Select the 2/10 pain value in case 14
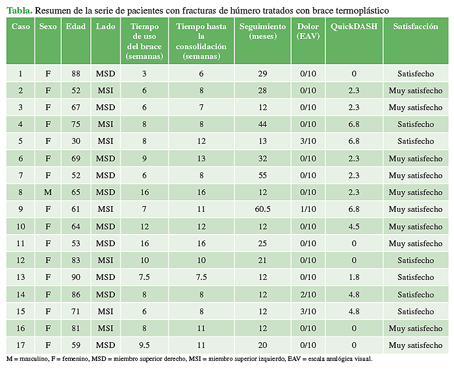The image size is (454, 370). point(308,295)
